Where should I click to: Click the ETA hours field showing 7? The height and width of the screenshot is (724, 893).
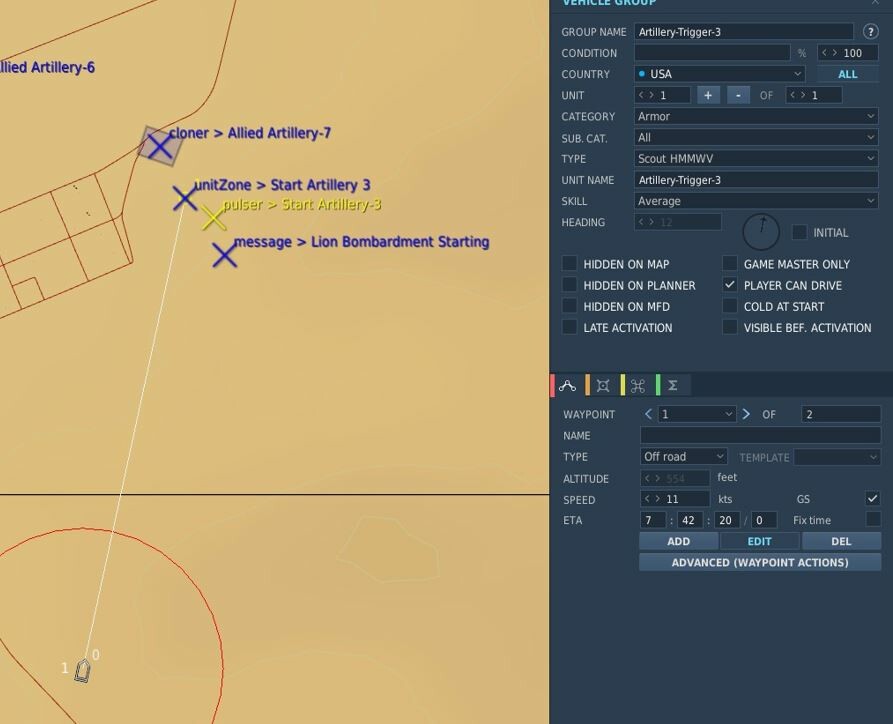[653, 520]
